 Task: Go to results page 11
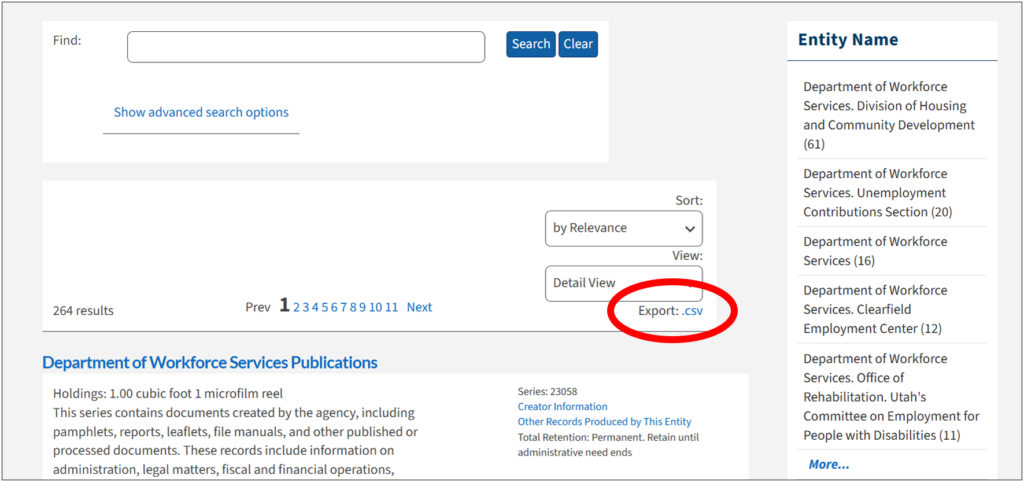point(391,308)
